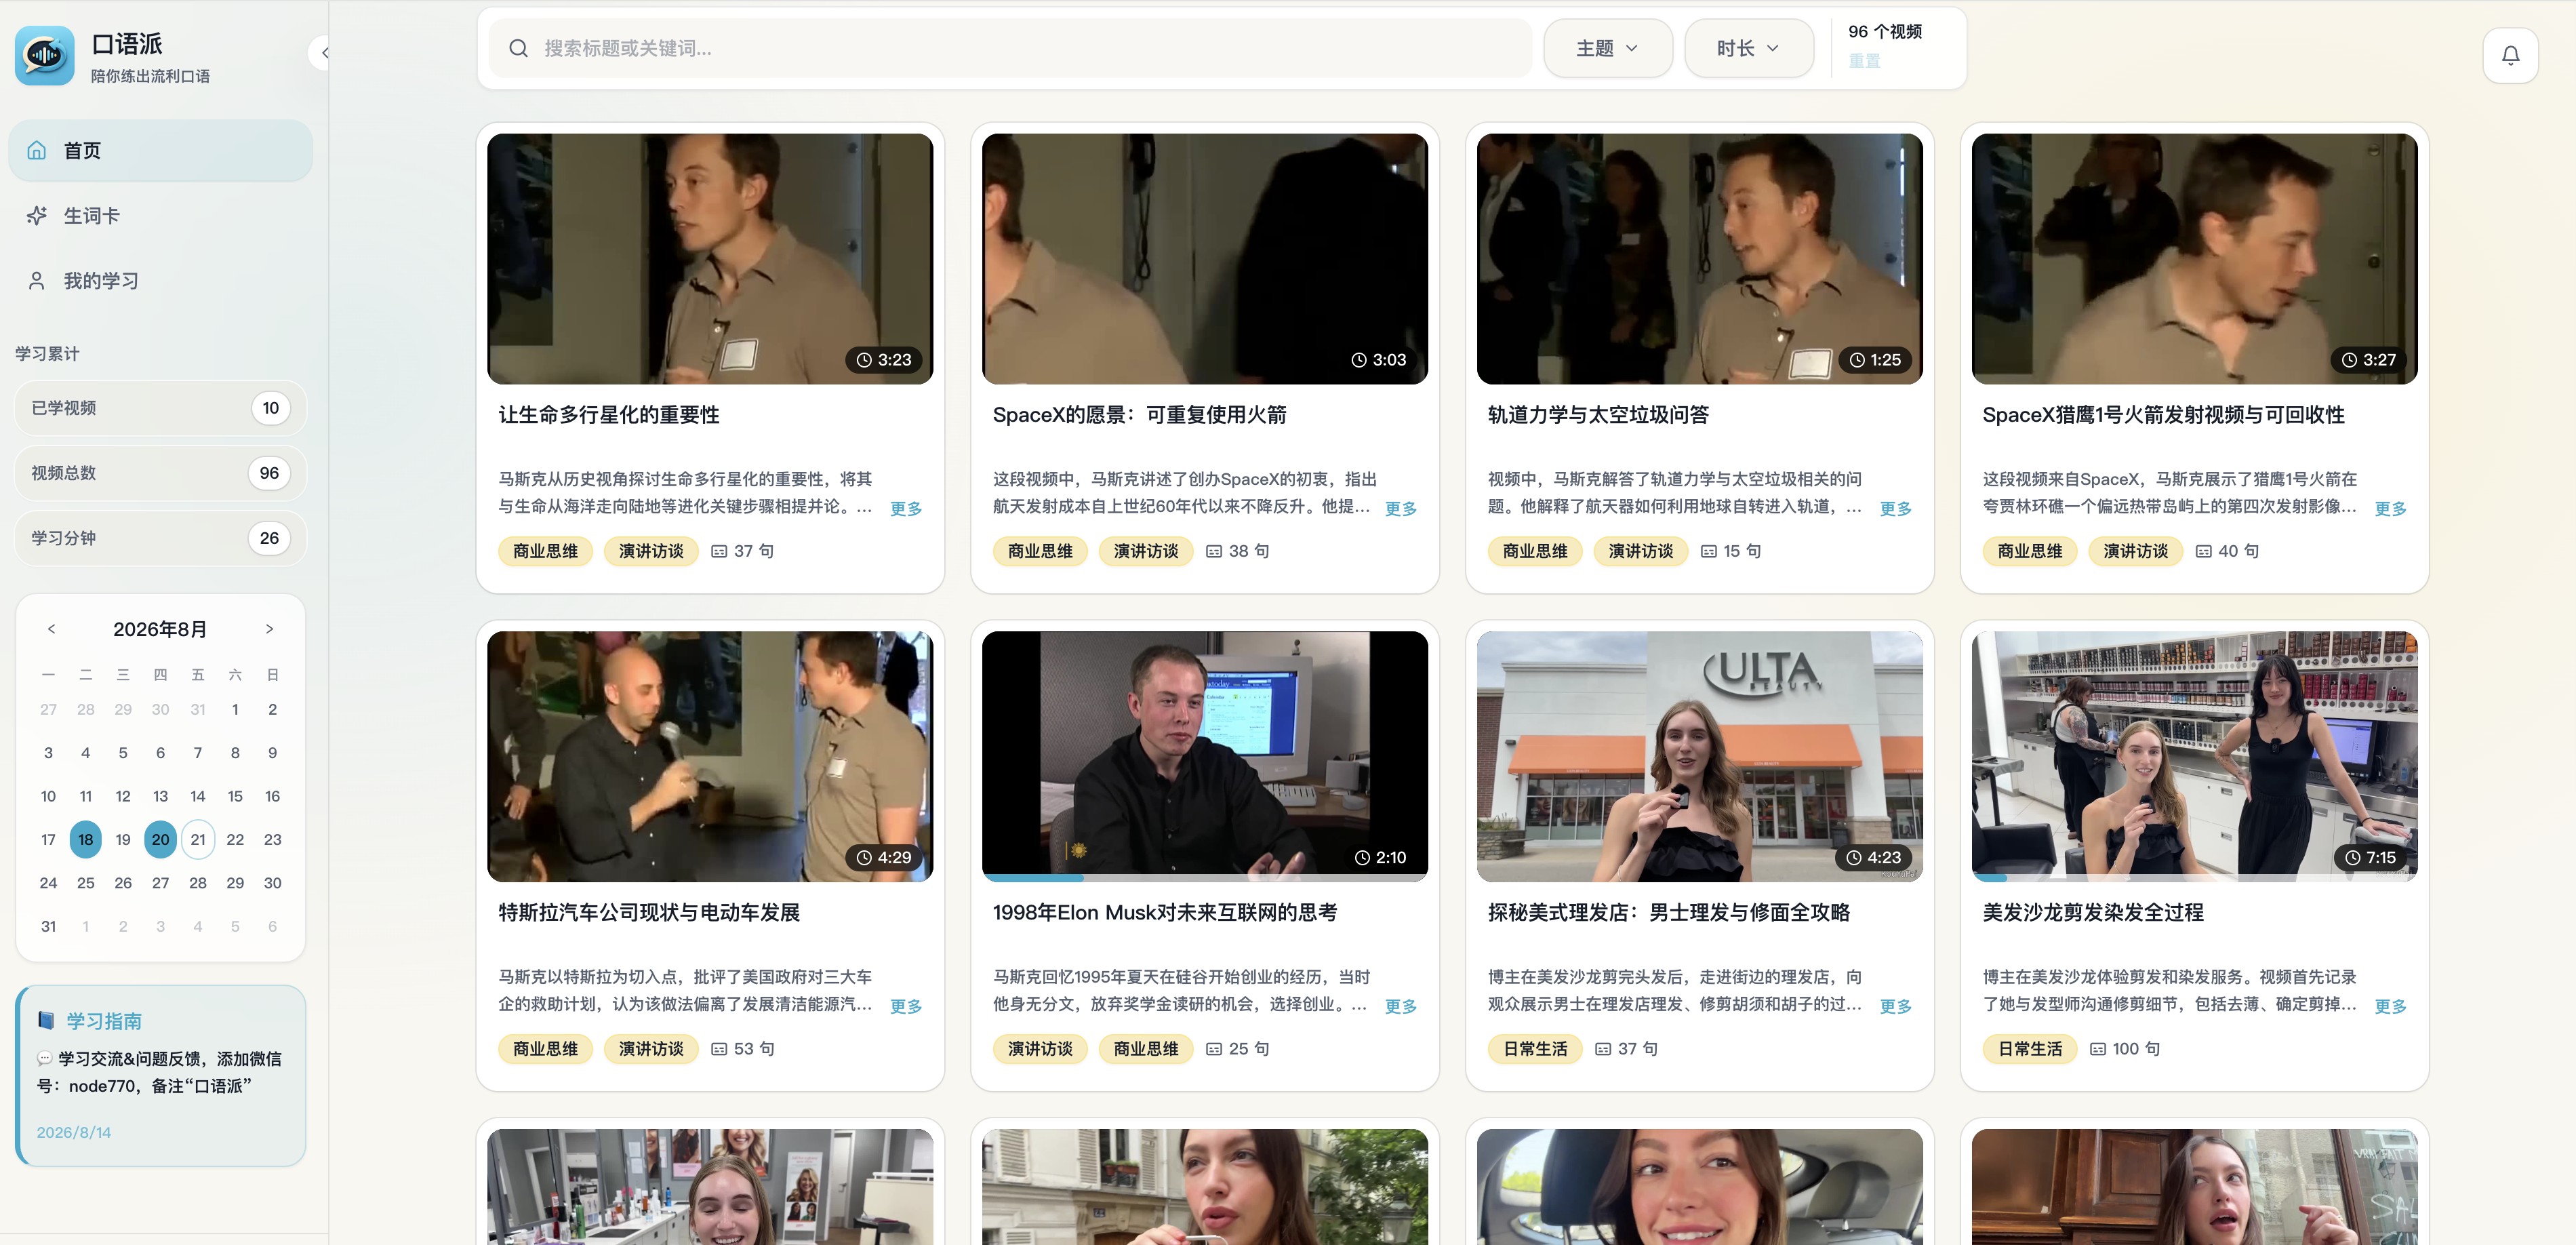Click the clock icon on the 7:15 badge
Screen dimensions: 2576x1245
point(2352,858)
